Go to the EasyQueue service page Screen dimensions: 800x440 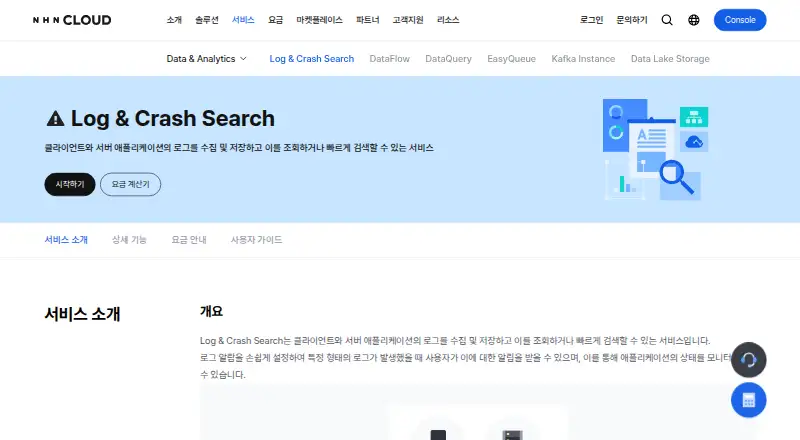click(511, 59)
